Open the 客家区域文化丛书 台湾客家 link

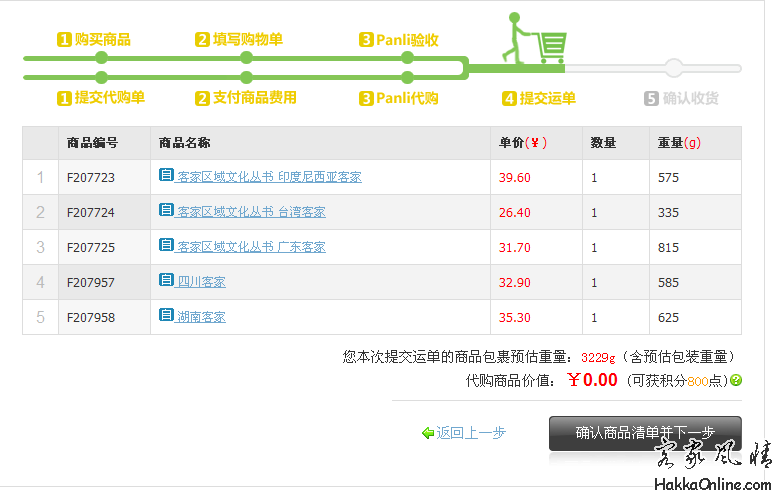251,212
